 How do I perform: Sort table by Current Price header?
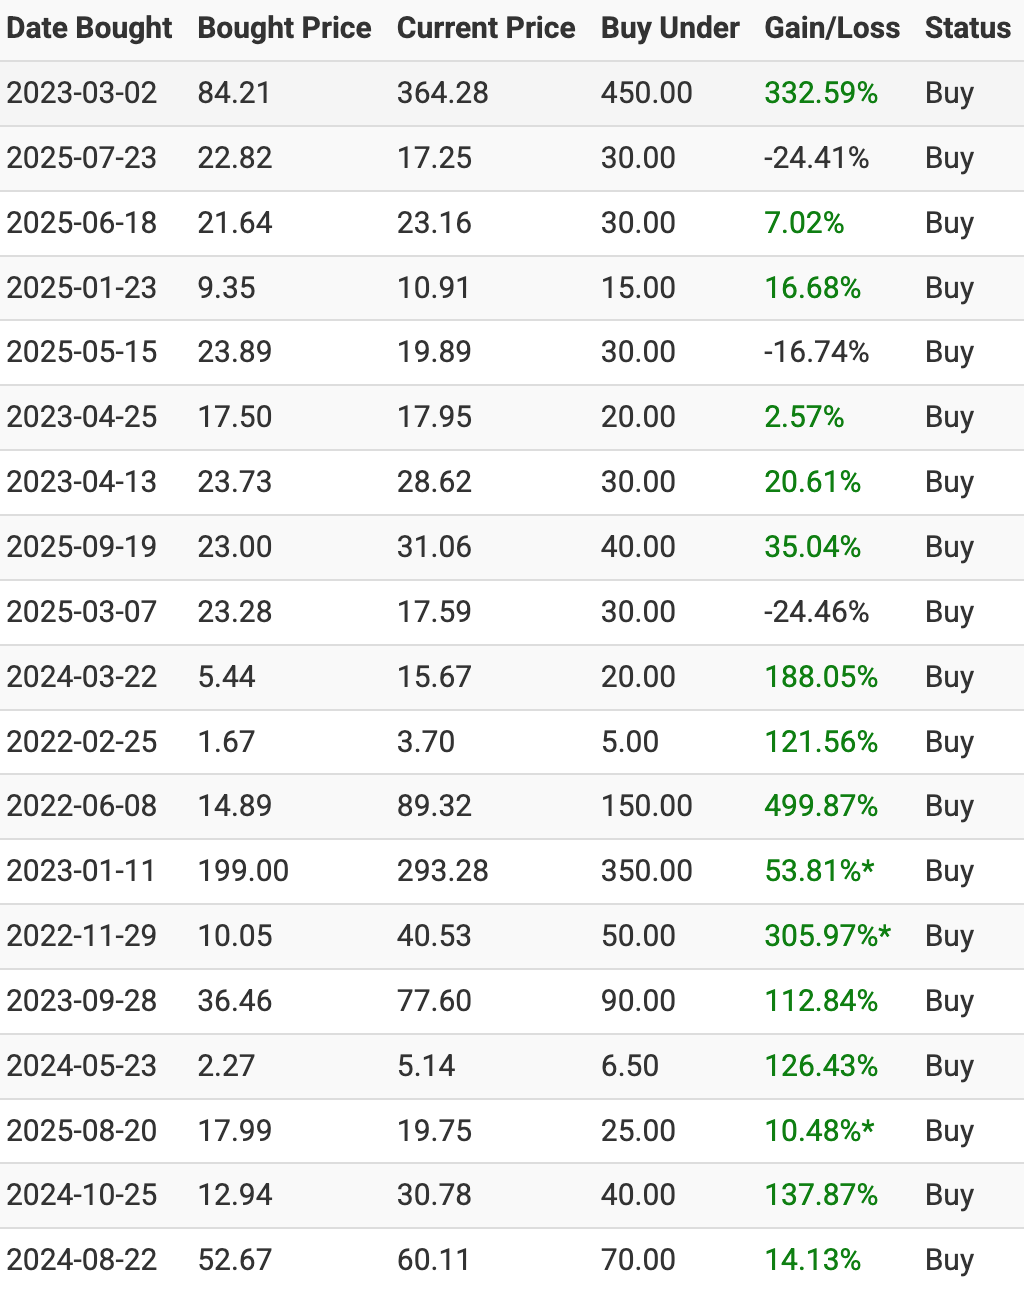click(x=486, y=28)
